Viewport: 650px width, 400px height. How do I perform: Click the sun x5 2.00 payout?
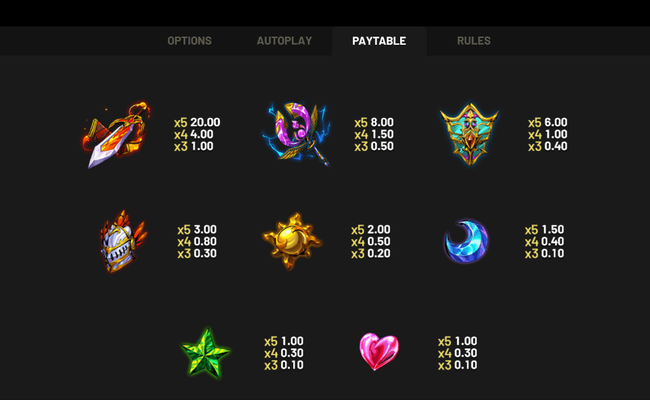coord(371,230)
